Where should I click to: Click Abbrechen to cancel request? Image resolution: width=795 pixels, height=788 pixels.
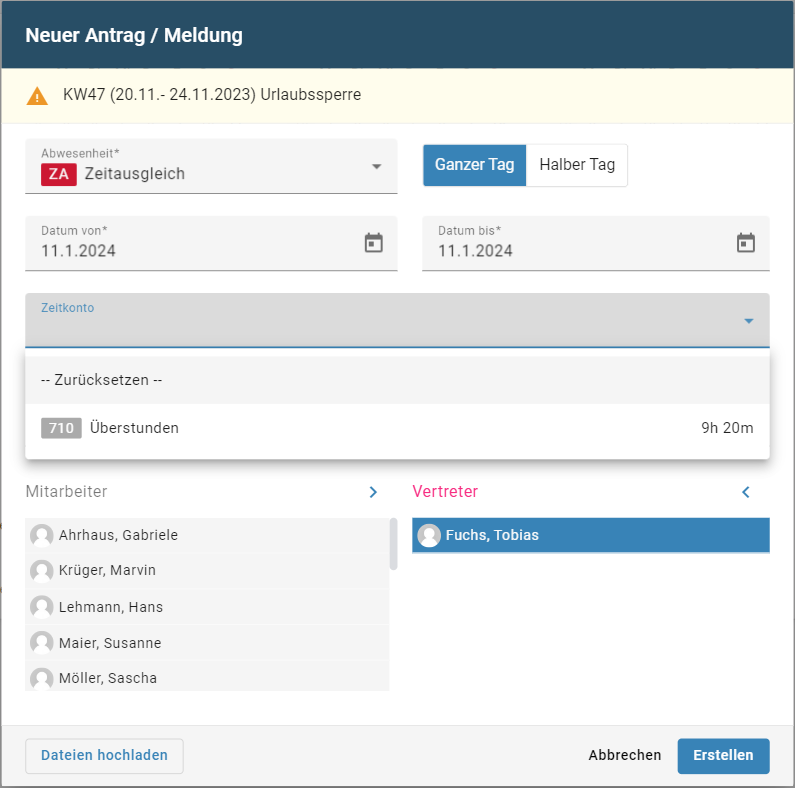(625, 755)
